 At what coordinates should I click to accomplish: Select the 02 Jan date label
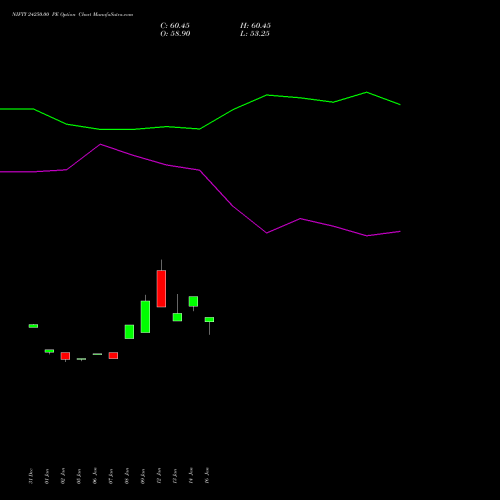click(63, 476)
